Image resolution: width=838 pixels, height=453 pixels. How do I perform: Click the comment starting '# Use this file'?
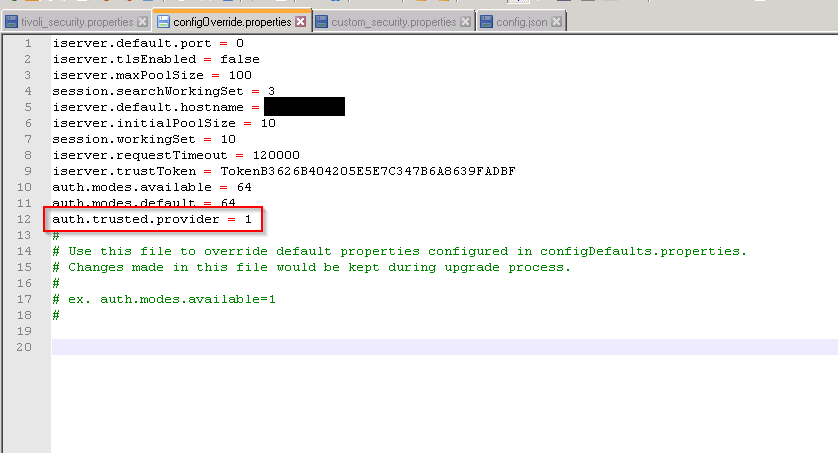click(399, 252)
